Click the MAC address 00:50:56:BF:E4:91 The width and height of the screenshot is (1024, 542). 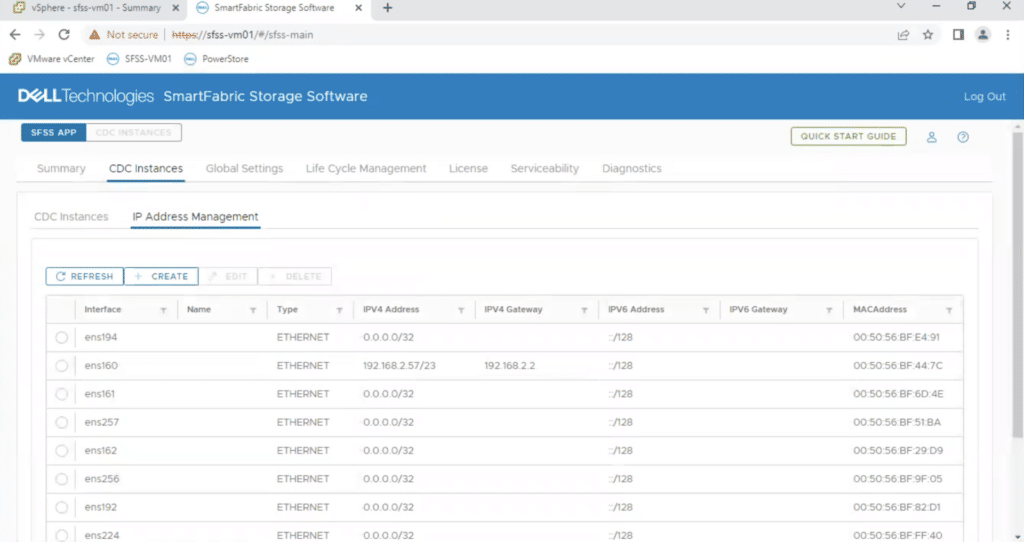pyautogui.click(x=896, y=338)
